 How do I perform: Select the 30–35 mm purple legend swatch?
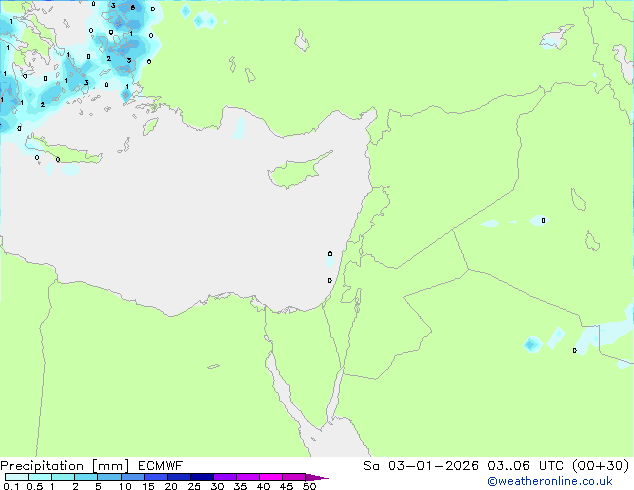pos(225,477)
